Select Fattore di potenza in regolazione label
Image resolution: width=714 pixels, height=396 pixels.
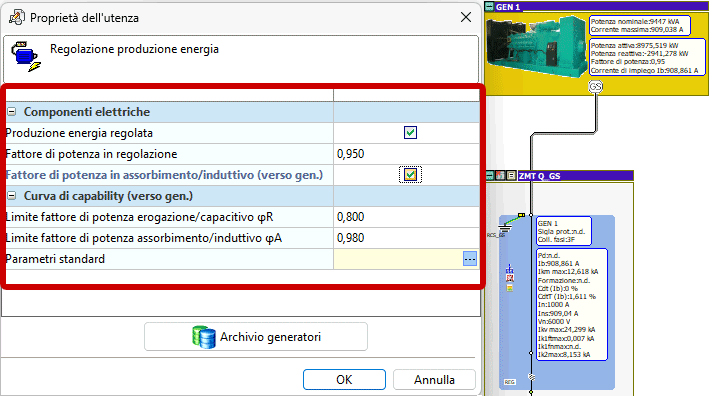point(91,154)
